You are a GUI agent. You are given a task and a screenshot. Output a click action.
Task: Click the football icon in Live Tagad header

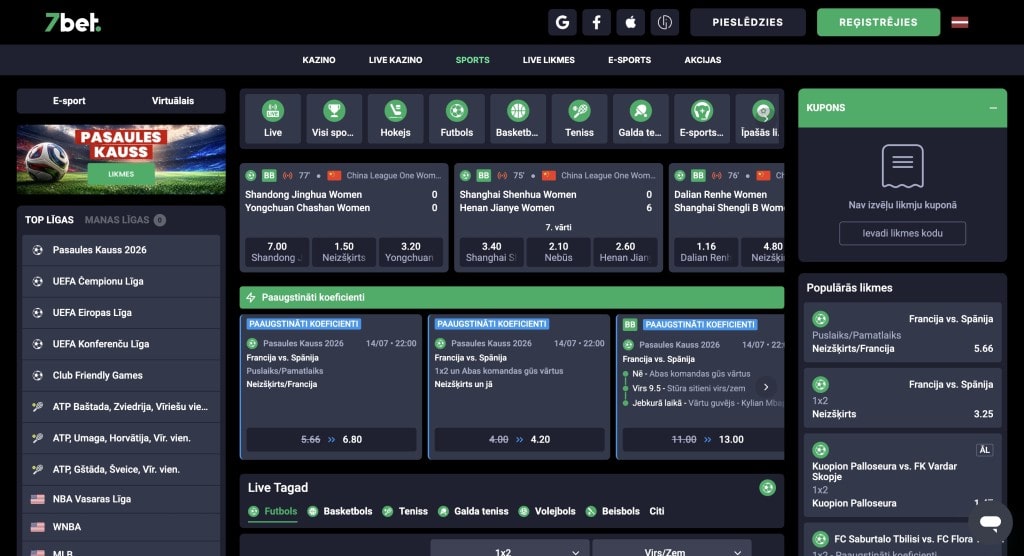767,487
